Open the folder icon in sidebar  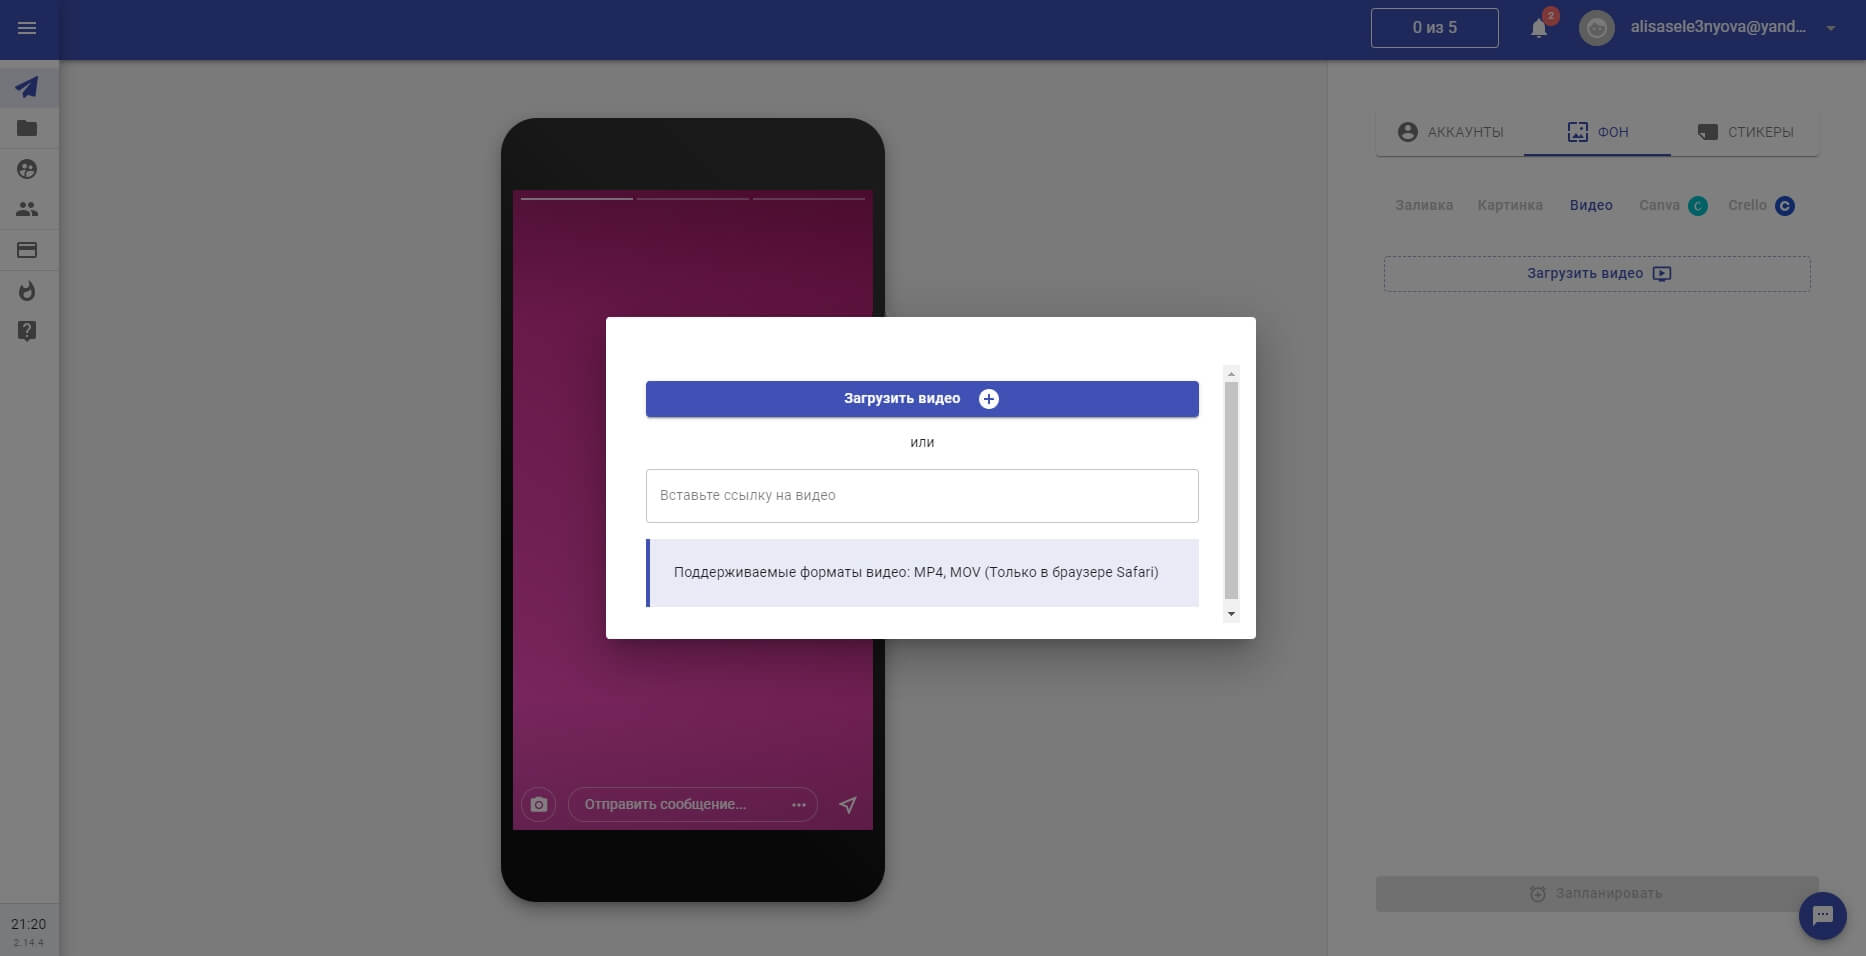27,128
